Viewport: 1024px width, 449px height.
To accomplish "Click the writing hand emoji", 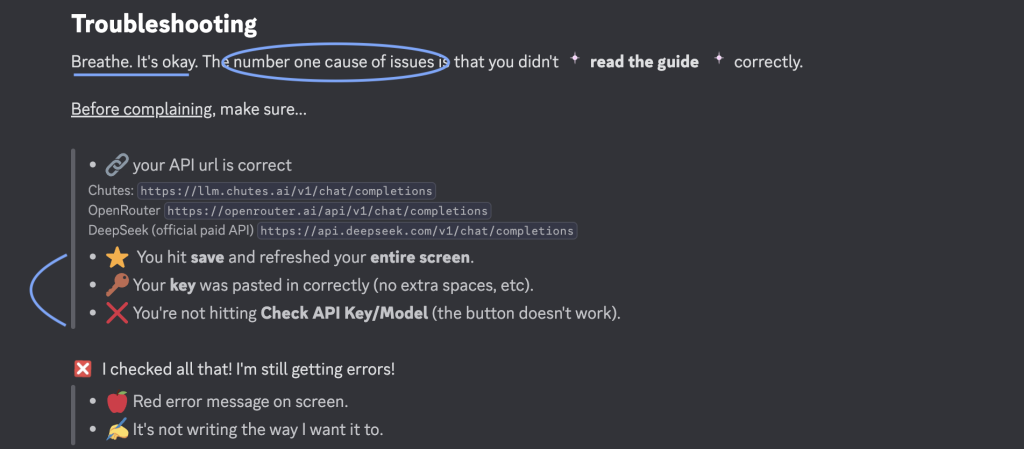I will coord(117,429).
